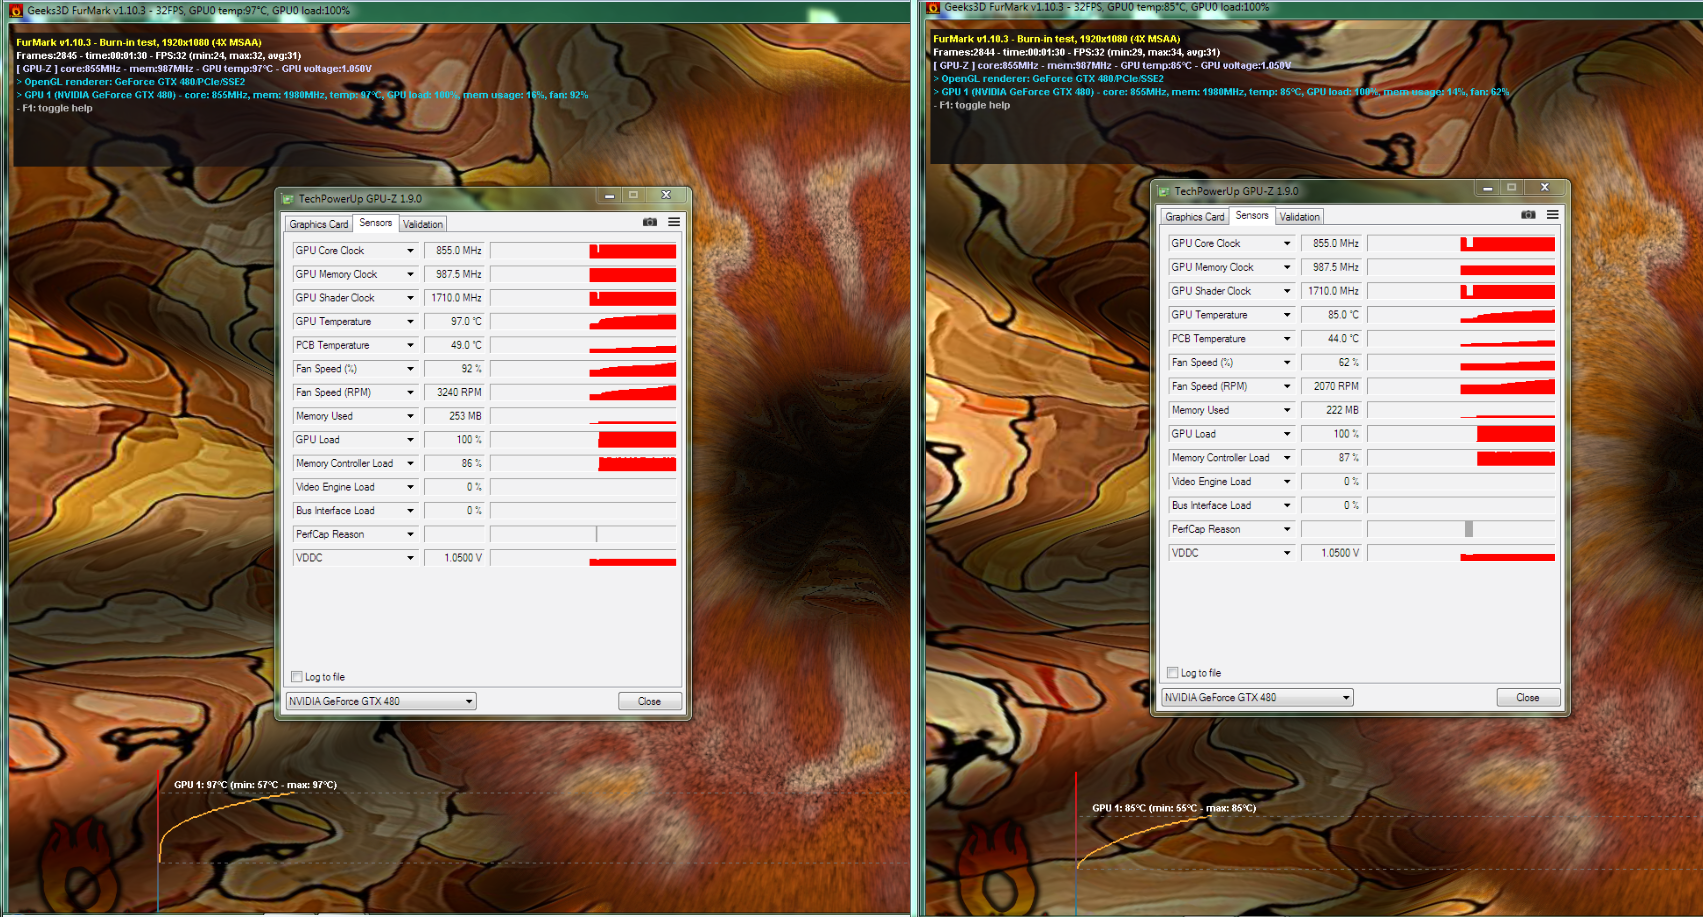Click the title bar app icon of right GPU-Z window

point(1164,191)
